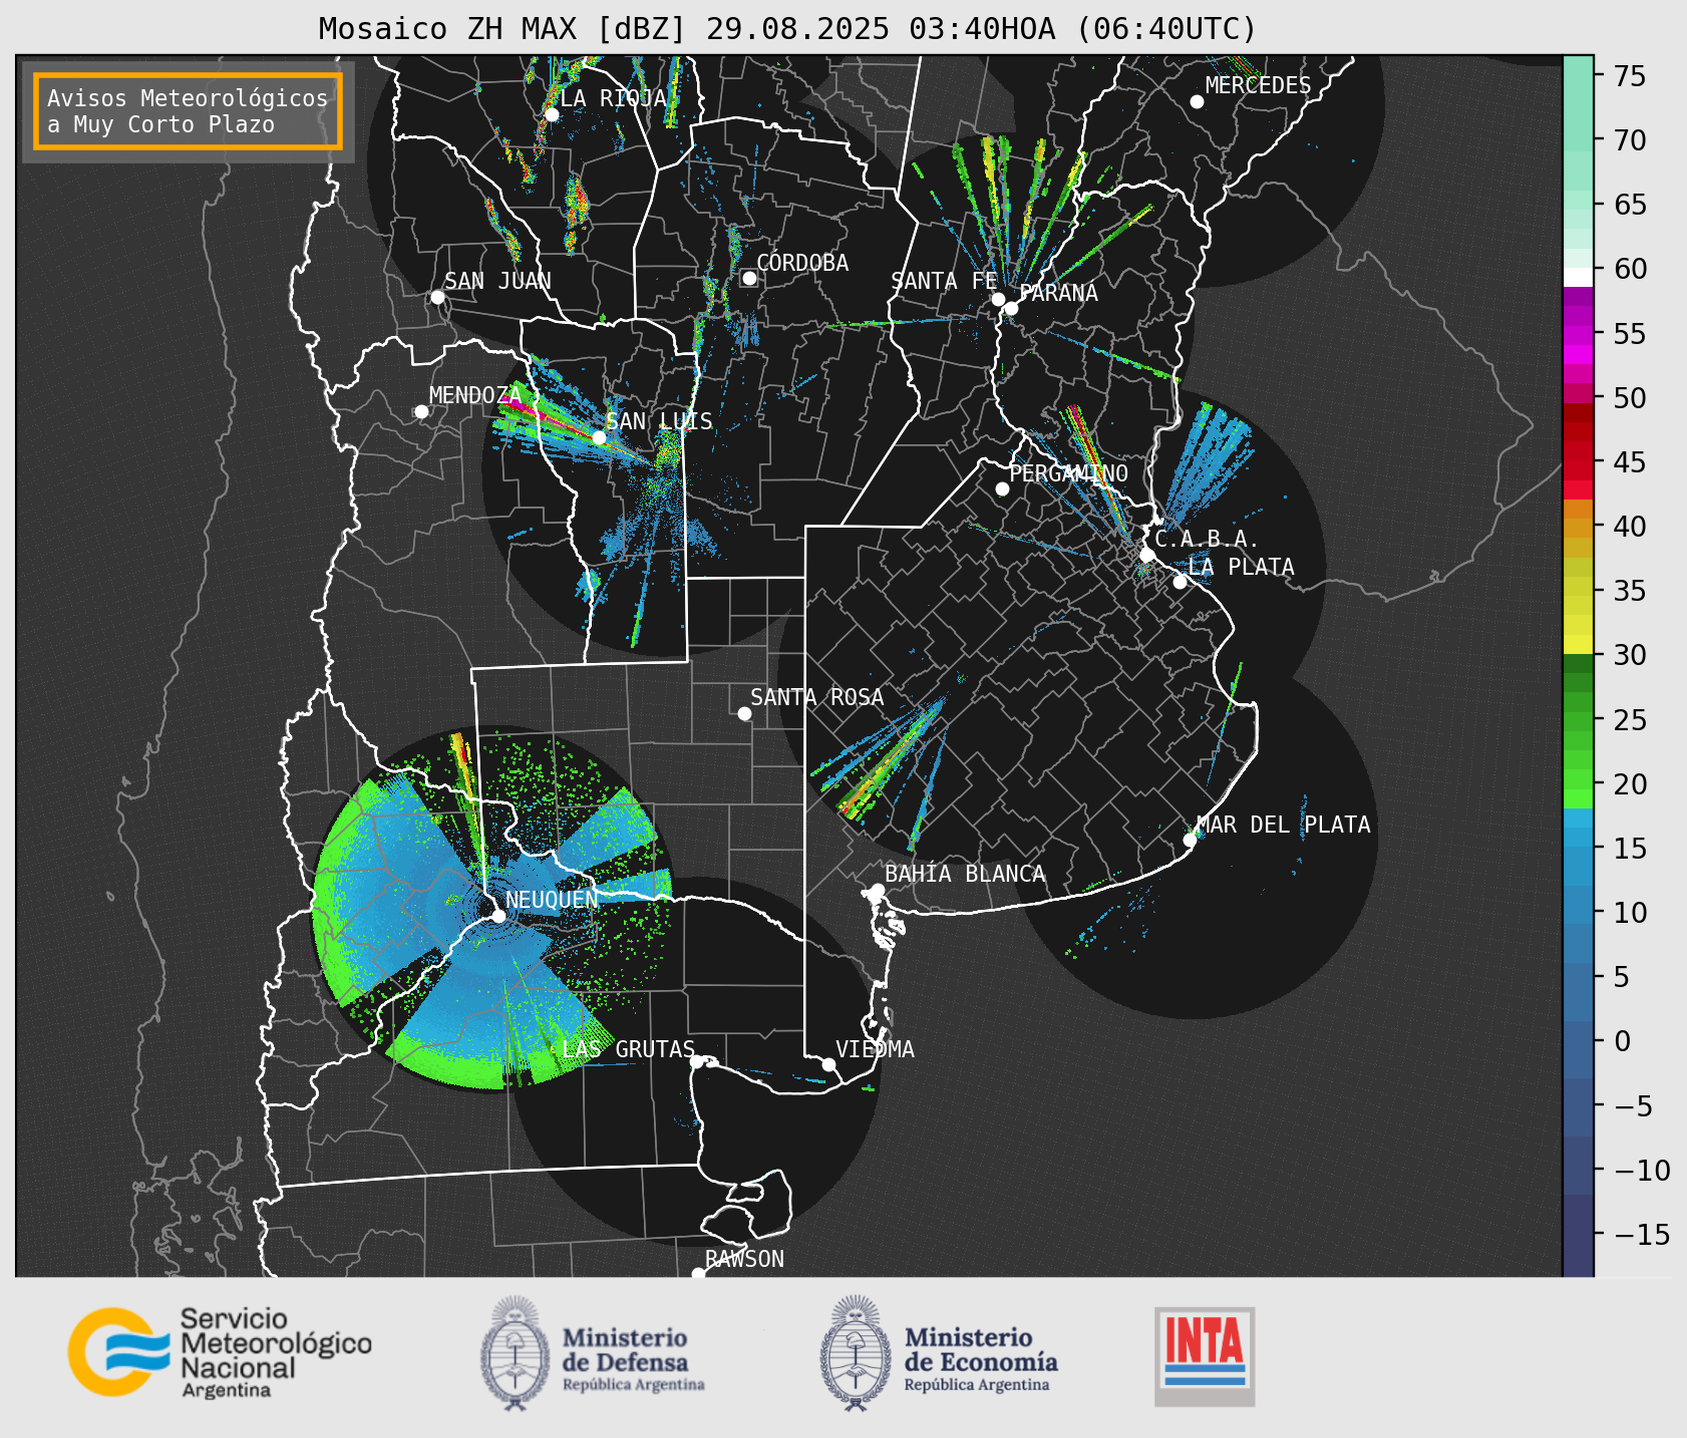Click the INTA logo
1687x1438 pixels.
coord(1204,1355)
